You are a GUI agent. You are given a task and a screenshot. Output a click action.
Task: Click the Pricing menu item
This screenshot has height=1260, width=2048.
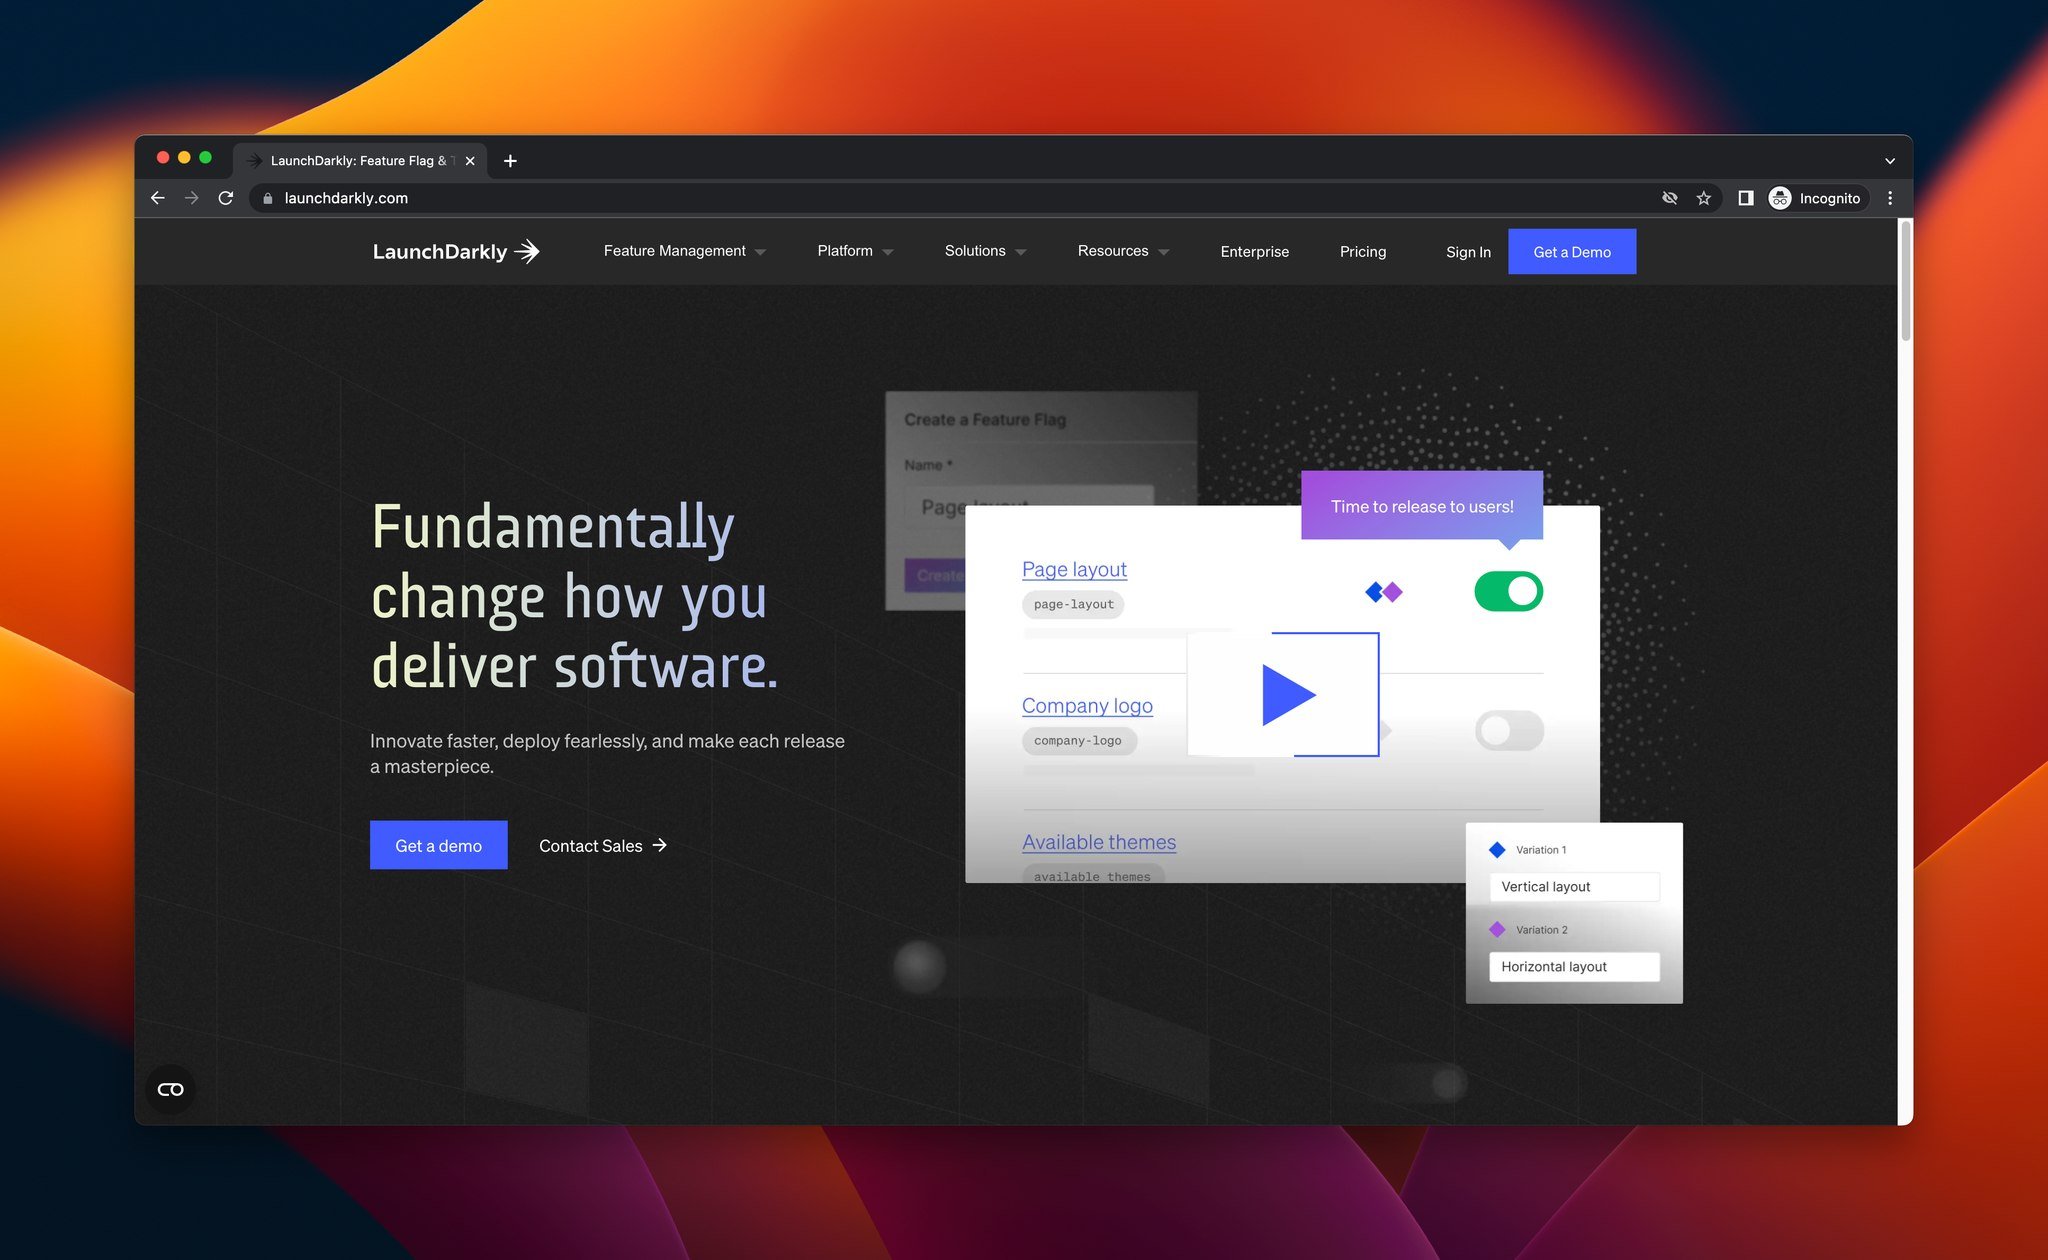tap(1360, 252)
